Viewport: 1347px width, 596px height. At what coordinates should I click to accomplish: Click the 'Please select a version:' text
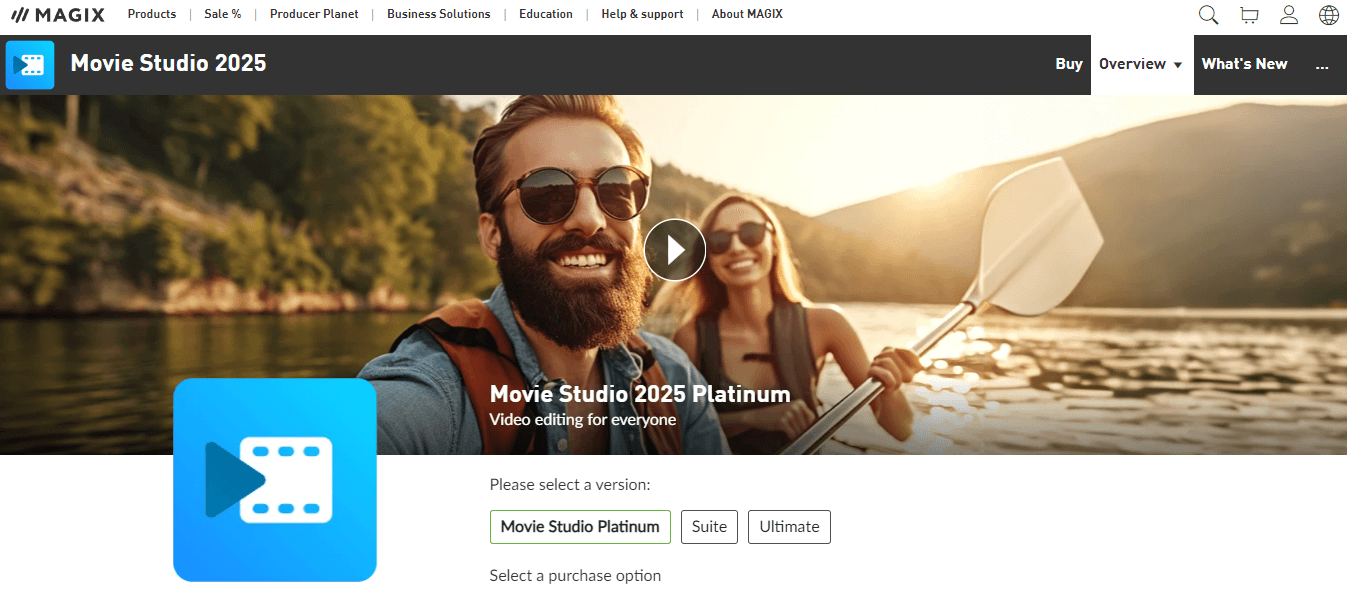(570, 485)
